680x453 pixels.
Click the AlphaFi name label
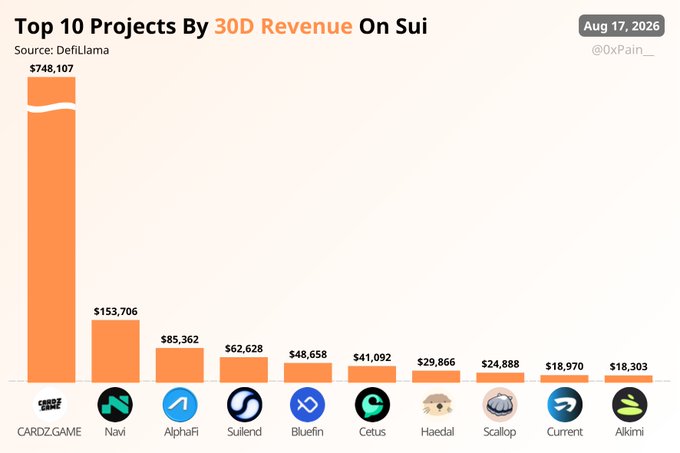point(181,432)
